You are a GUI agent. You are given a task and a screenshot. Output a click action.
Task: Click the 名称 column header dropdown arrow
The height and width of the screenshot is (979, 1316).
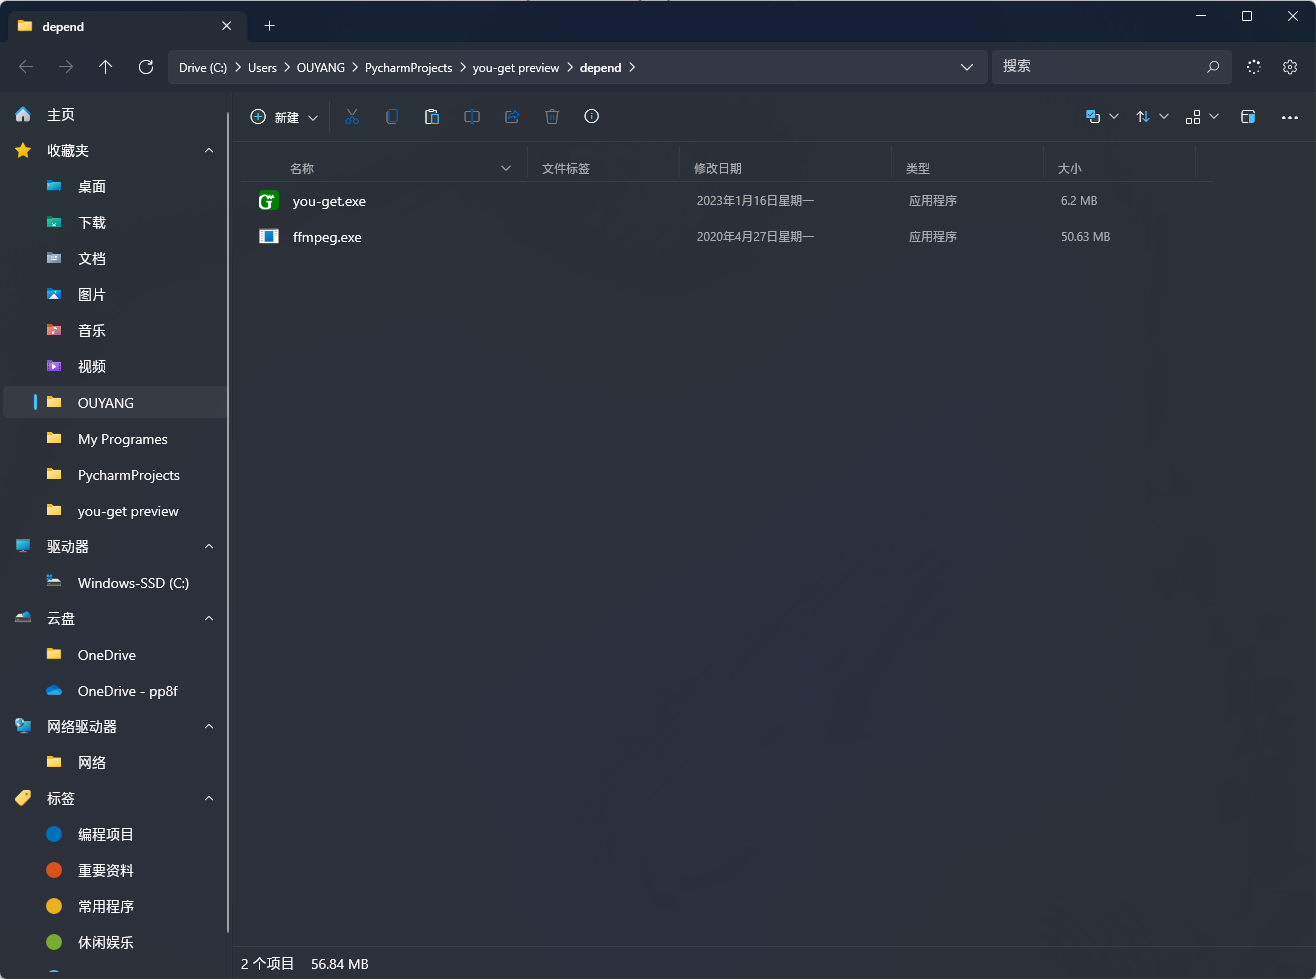[x=506, y=168]
